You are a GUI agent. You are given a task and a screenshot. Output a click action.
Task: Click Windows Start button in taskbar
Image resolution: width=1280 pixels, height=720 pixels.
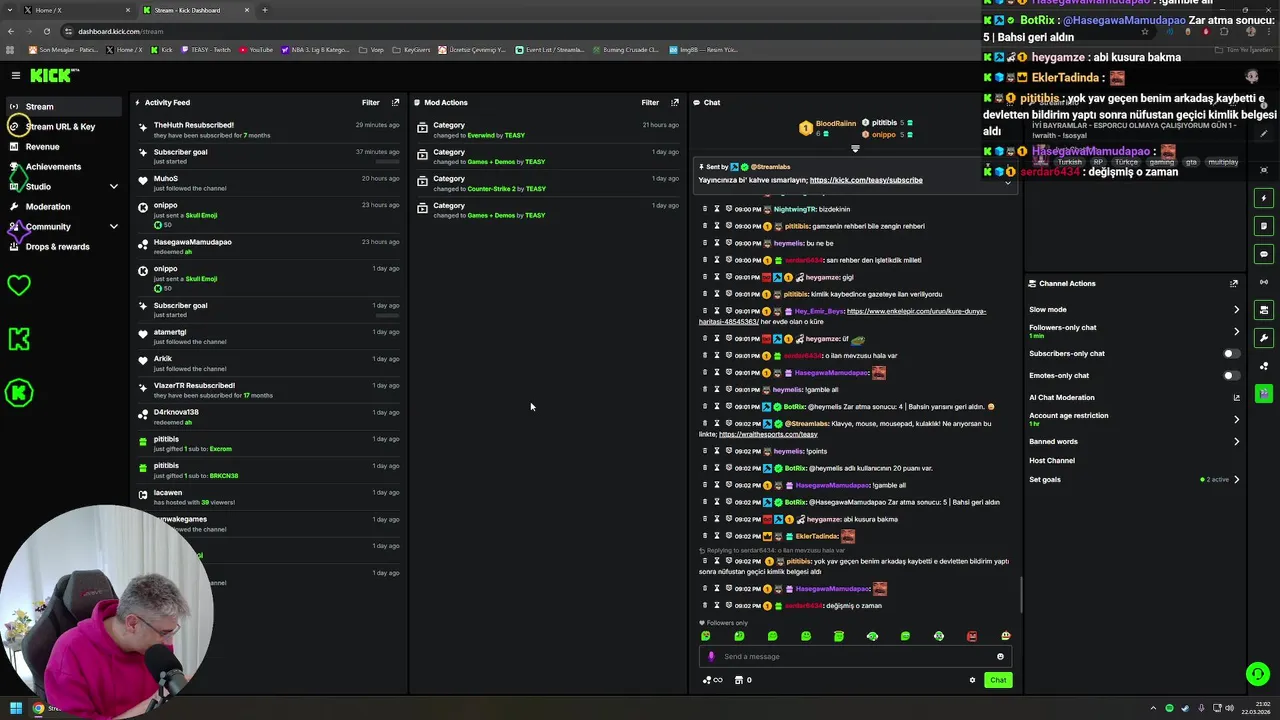[x=15, y=709]
